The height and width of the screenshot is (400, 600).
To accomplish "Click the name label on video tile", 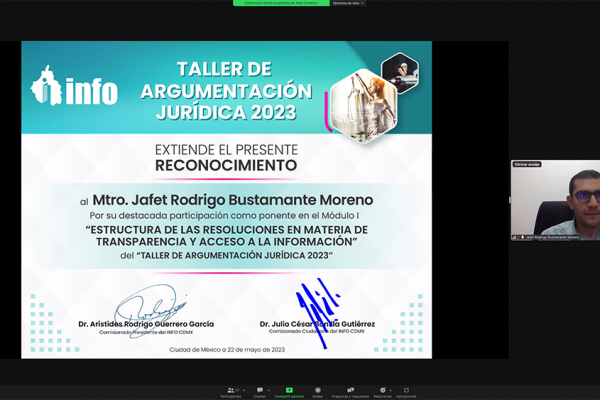I will (x=553, y=237).
